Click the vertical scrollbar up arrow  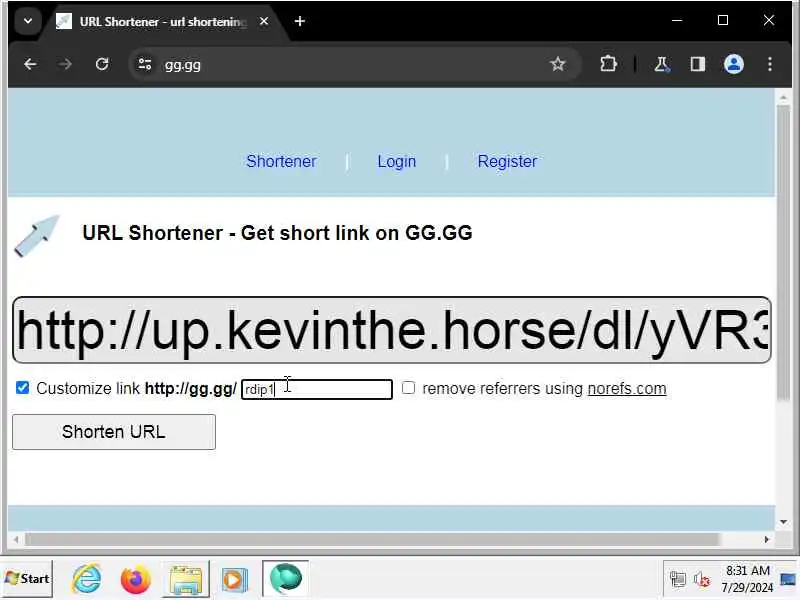[x=783, y=97]
